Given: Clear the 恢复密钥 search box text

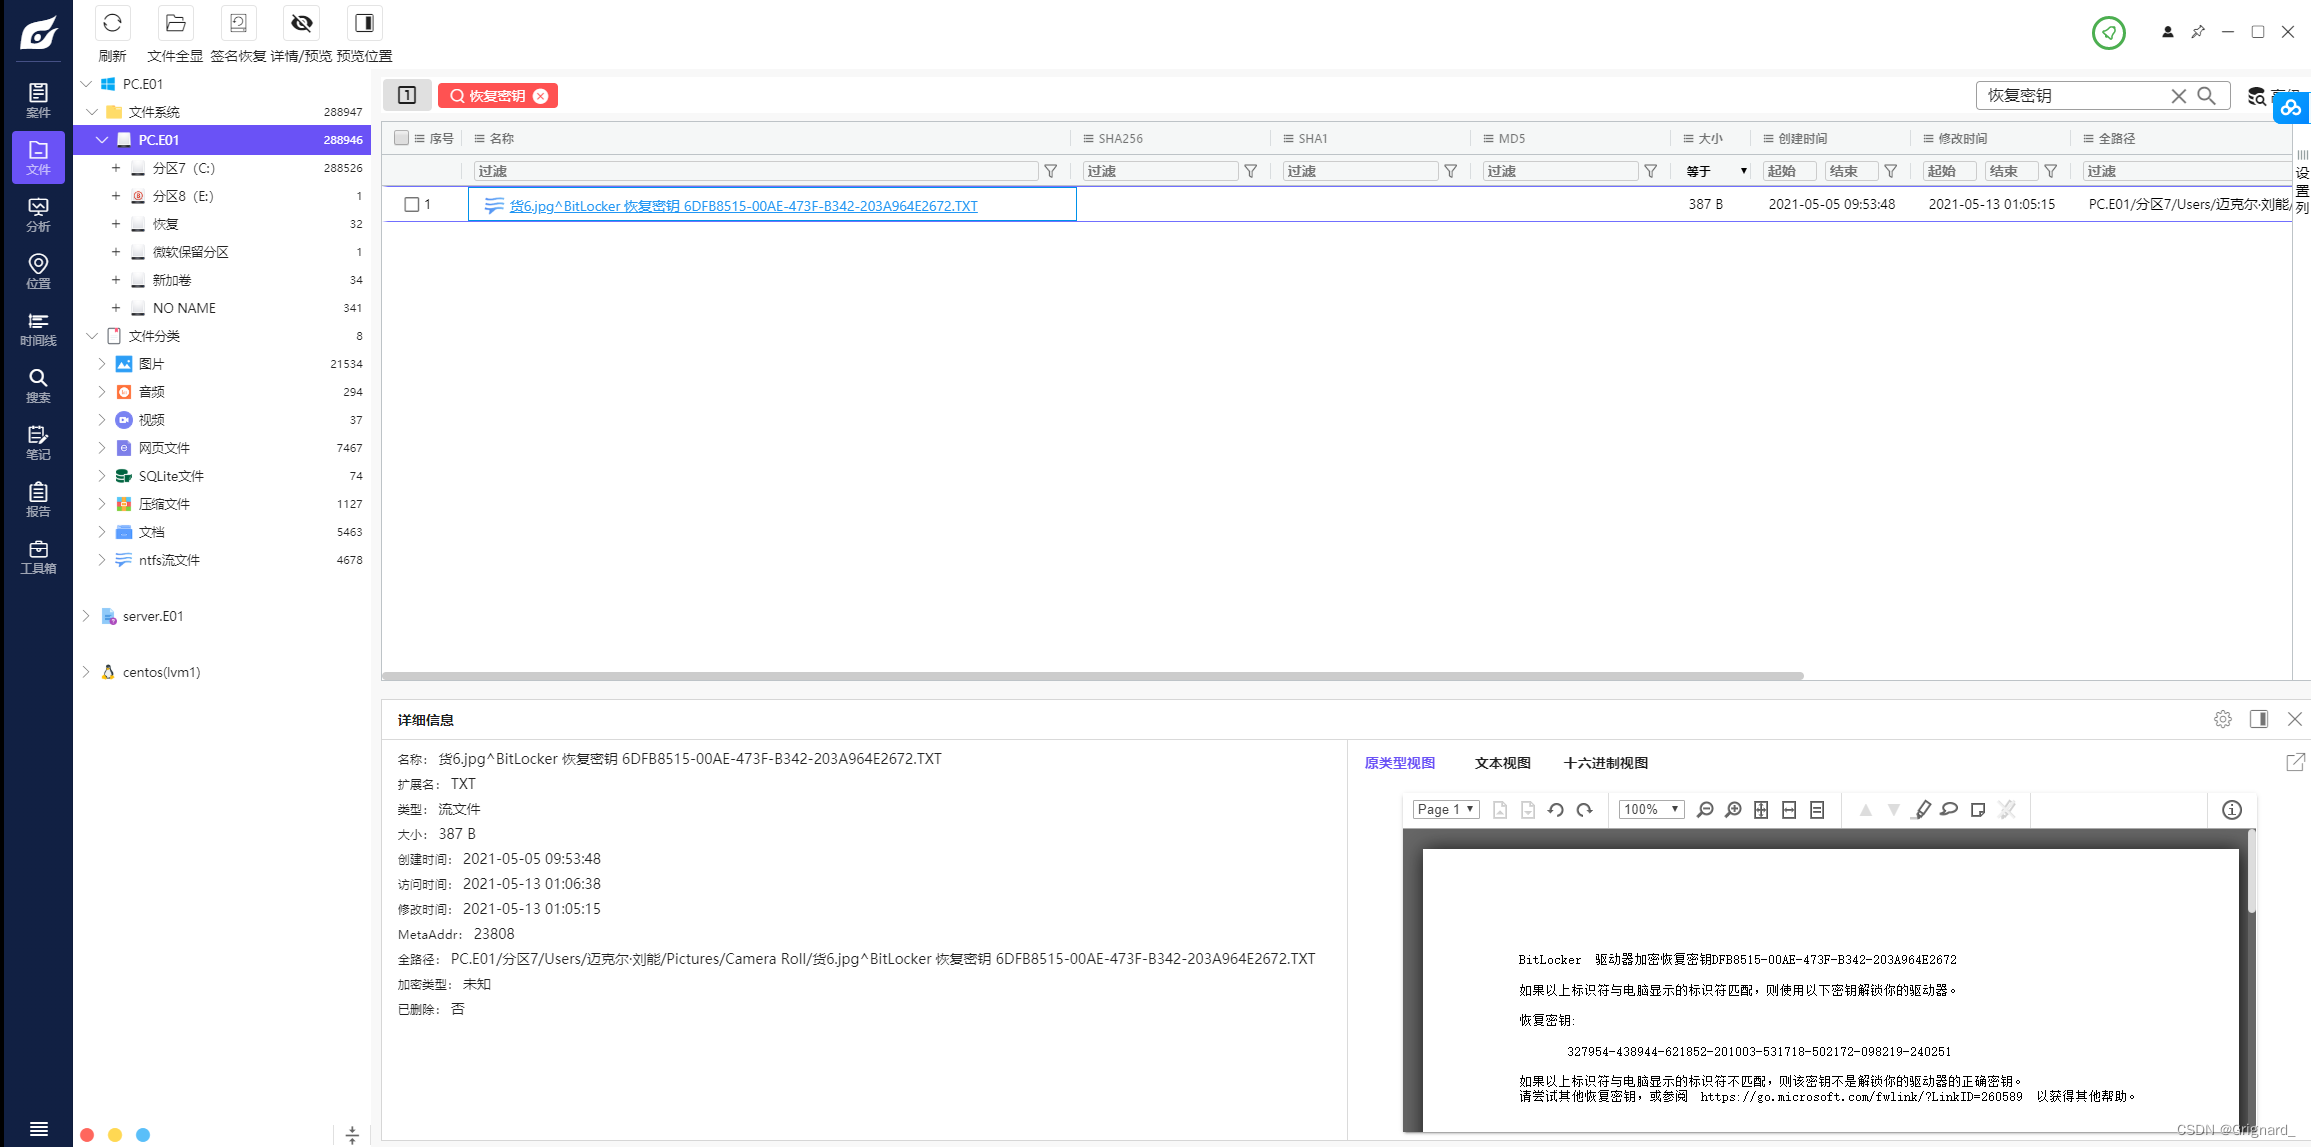Looking at the screenshot, I should point(2178,96).
